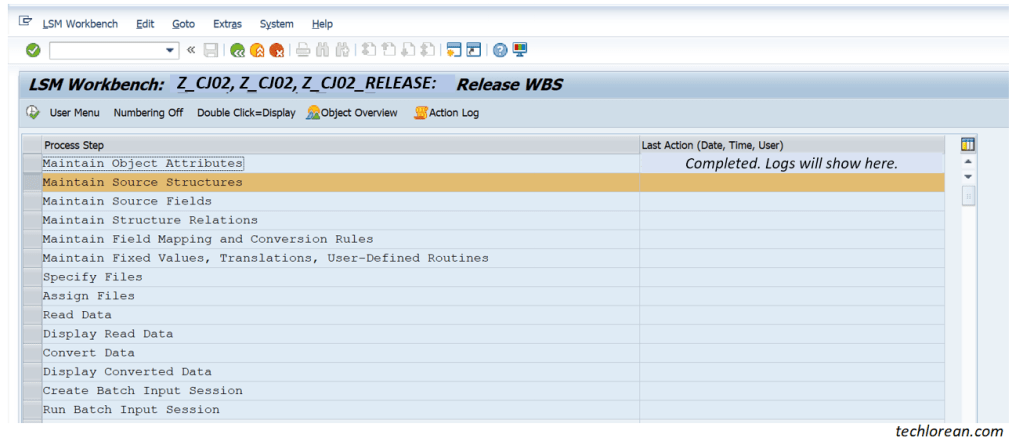Click the orange Exit icon
The image size is (1023, 445).
[257, 50]
